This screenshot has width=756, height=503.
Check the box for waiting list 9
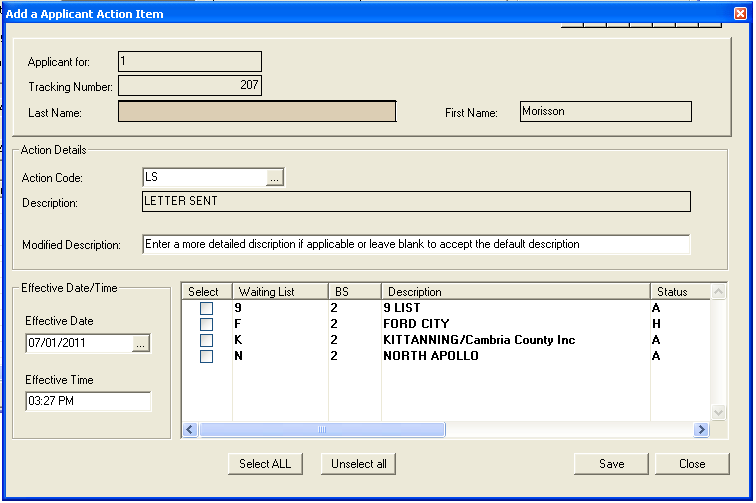(x=206, y=309)
